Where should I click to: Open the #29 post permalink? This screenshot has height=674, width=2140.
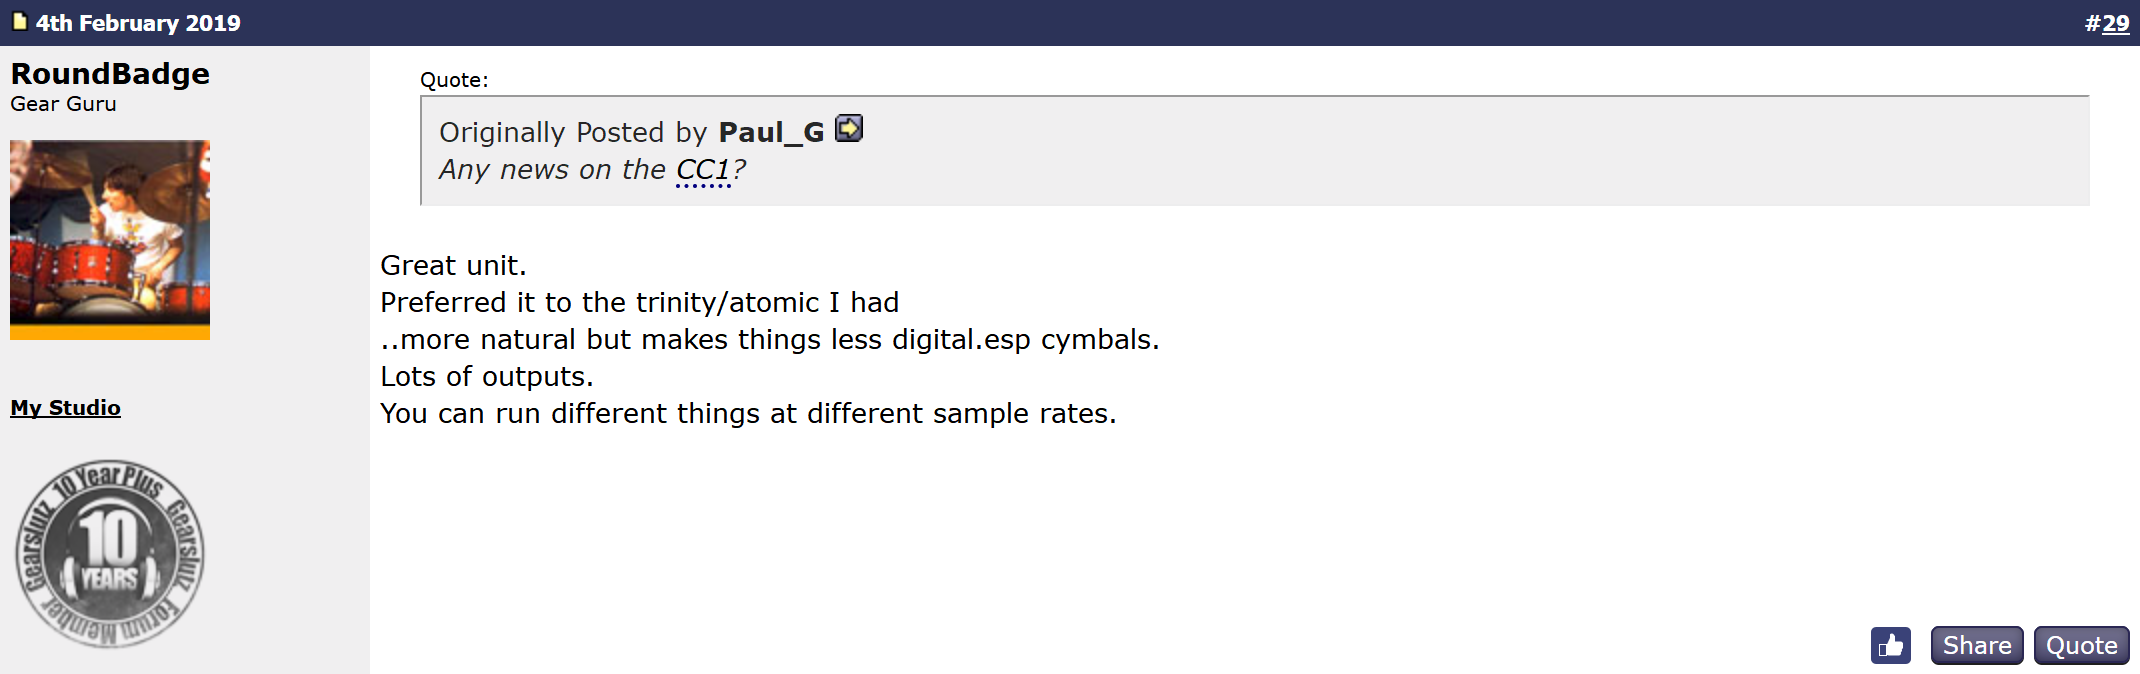point(2115,23)
